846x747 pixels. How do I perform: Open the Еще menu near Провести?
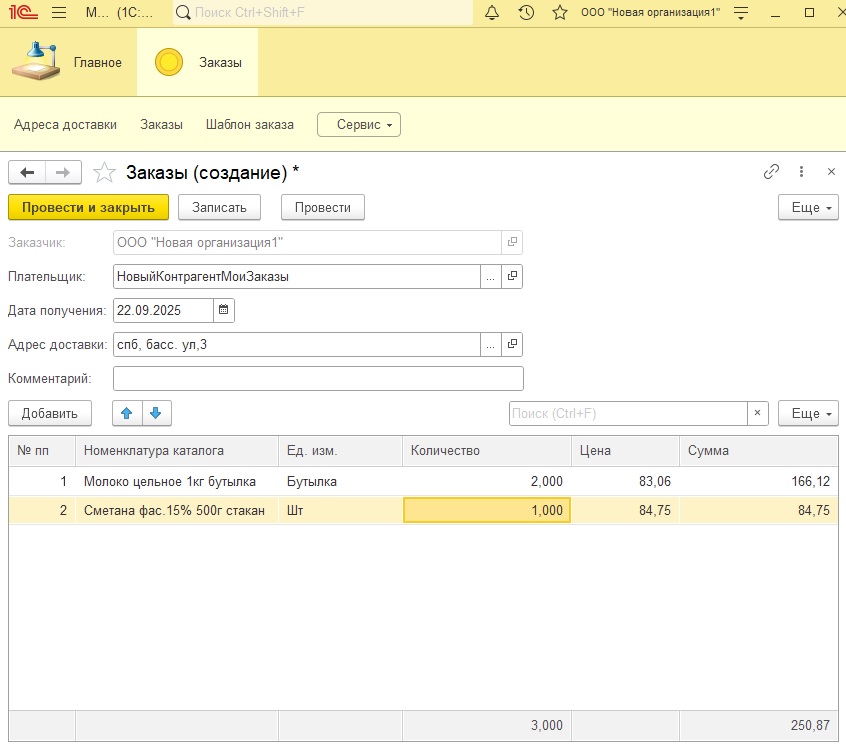pos(807,207)
